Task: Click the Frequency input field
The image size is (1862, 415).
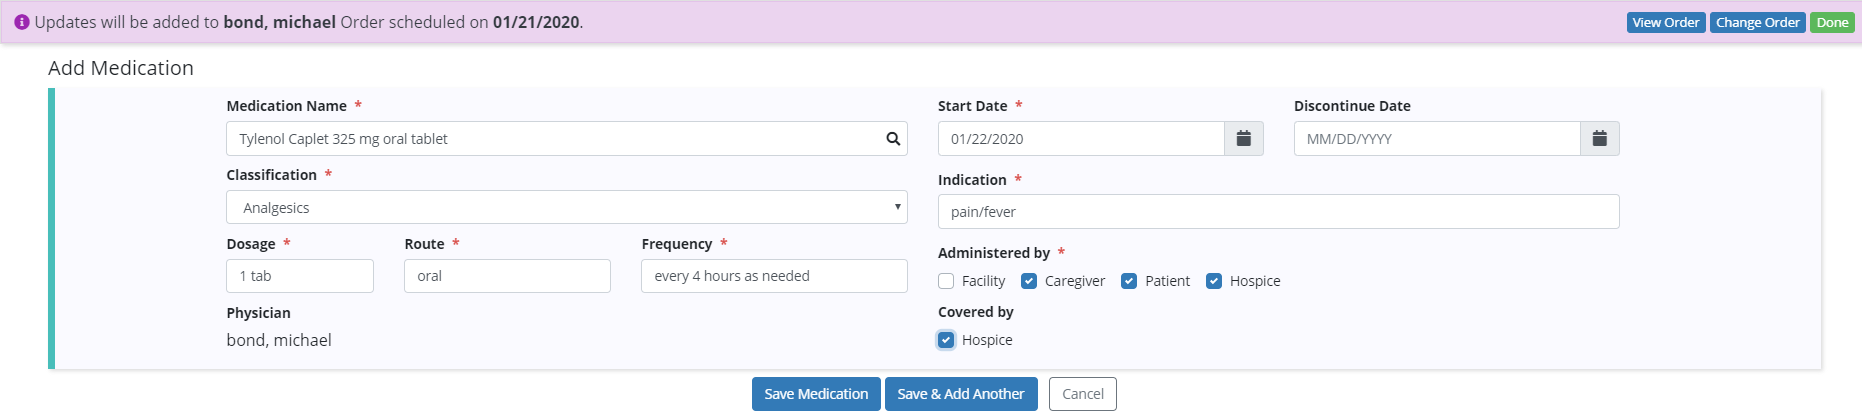Action: tap(773, 276)
